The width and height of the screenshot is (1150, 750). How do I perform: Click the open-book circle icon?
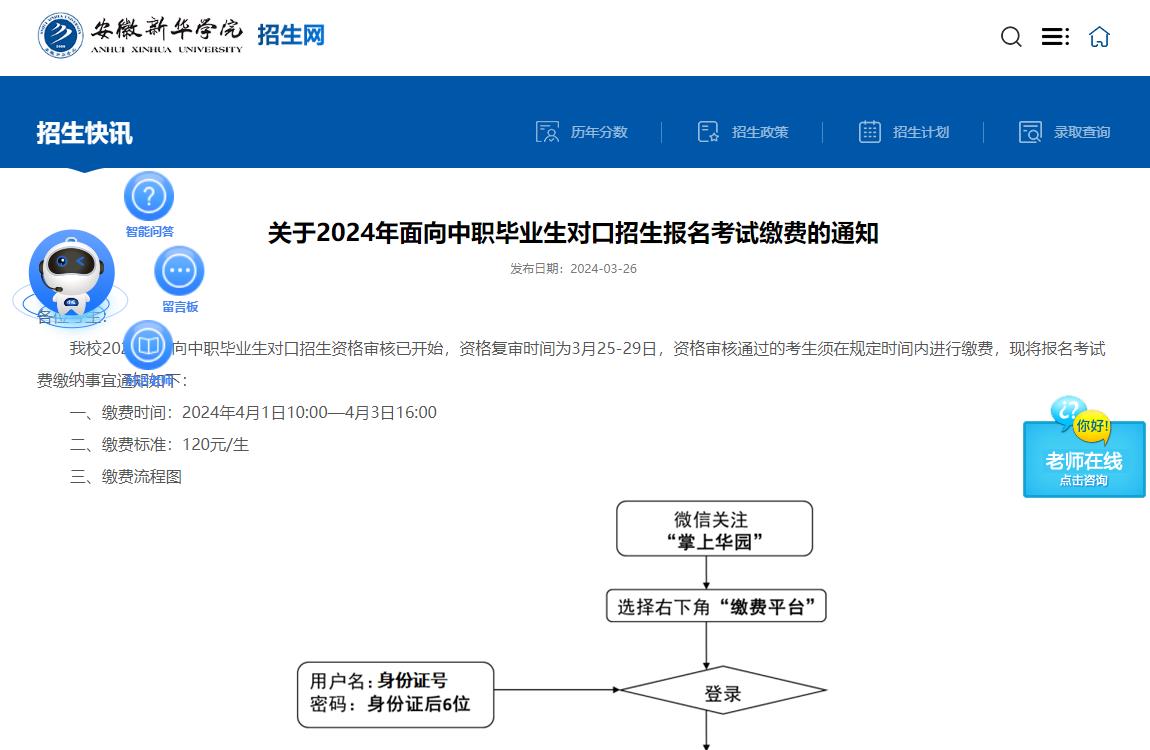pyautogui.click(x=148, y=345)
